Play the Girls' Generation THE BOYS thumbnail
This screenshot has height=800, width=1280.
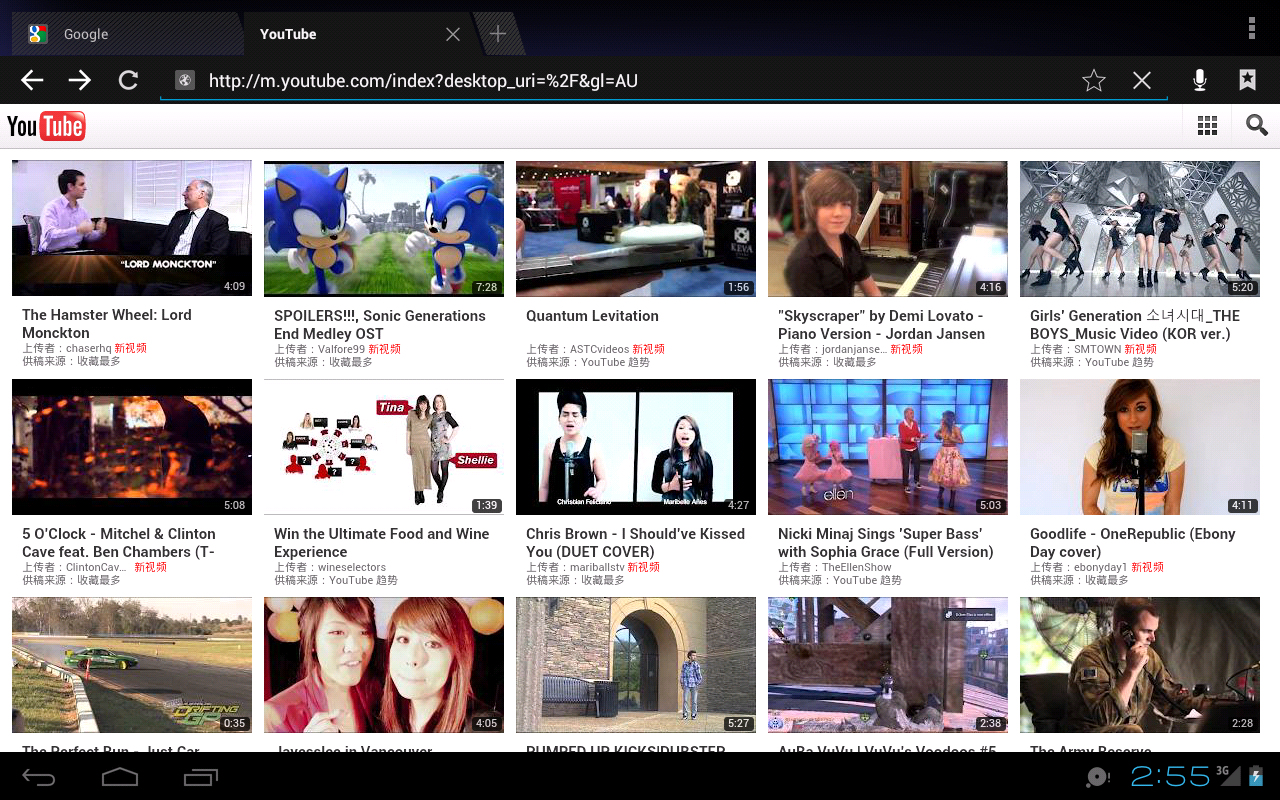(1140, 229)
